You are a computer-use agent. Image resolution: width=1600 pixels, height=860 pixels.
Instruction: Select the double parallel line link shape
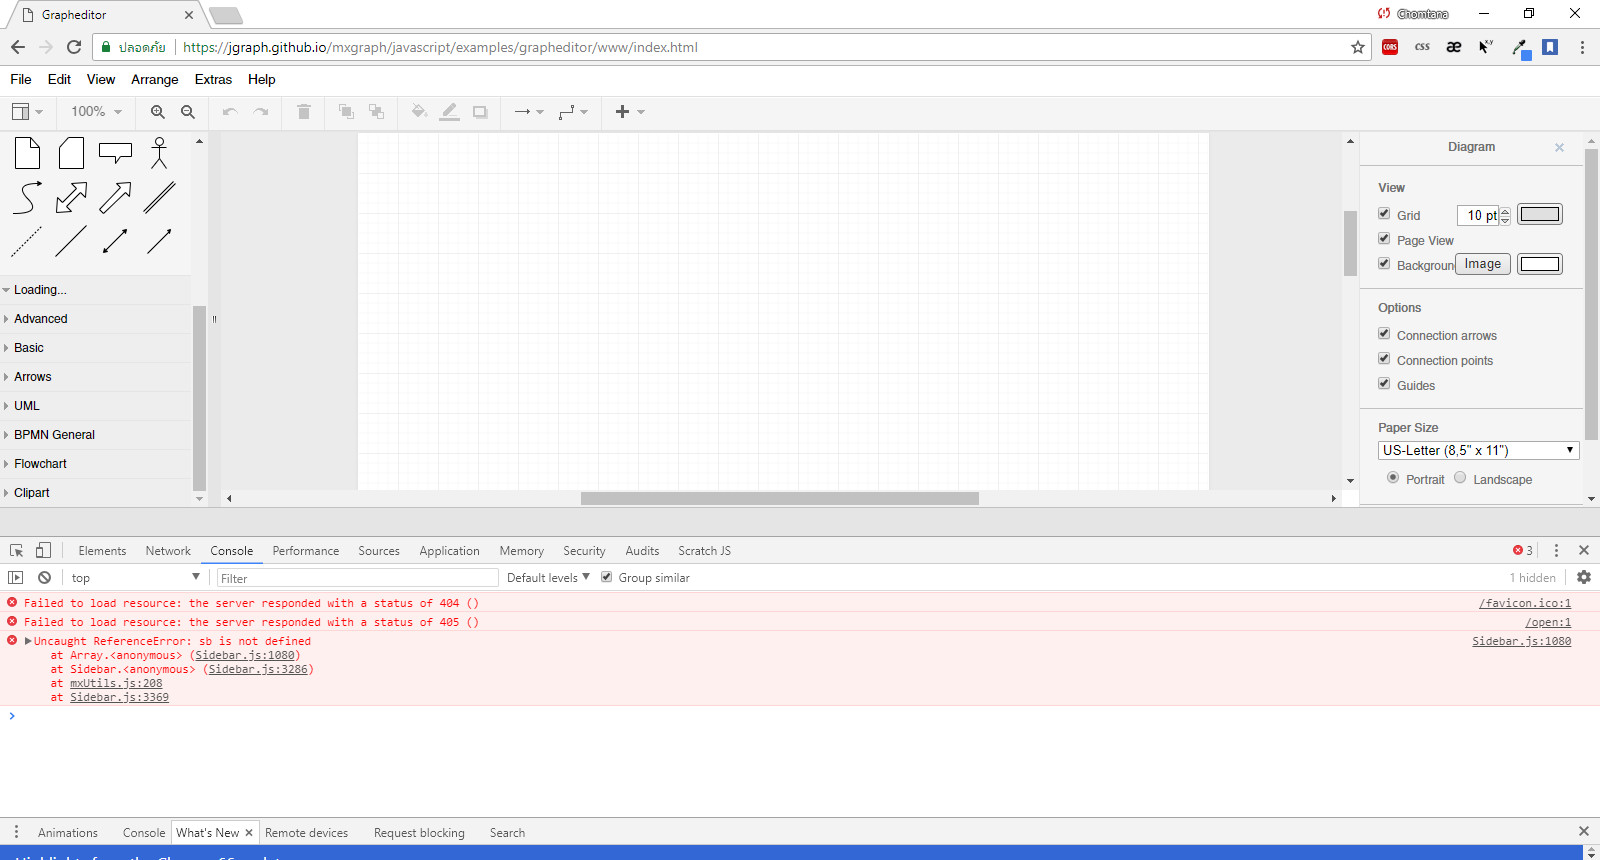(159, 197)
